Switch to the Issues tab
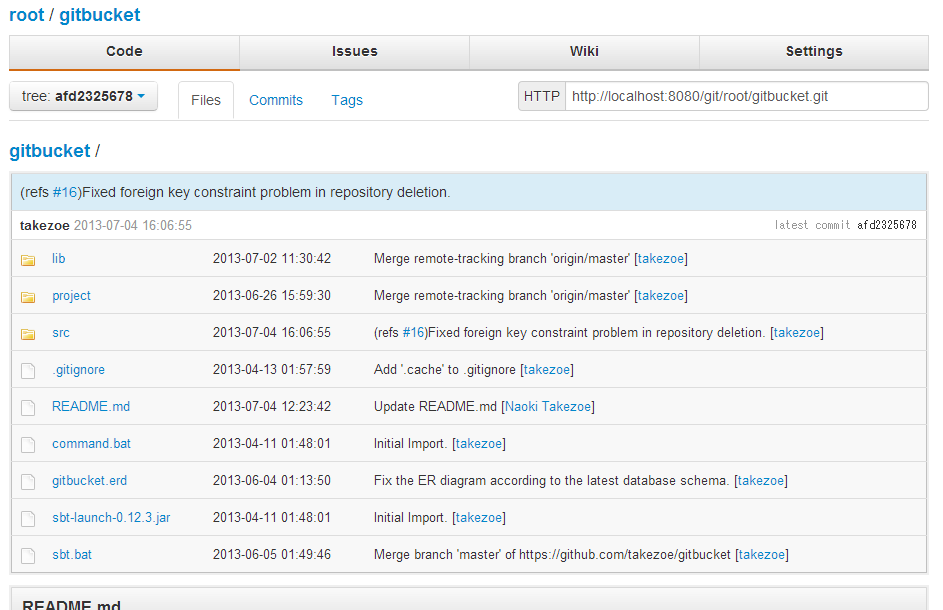 coord(354,51)
